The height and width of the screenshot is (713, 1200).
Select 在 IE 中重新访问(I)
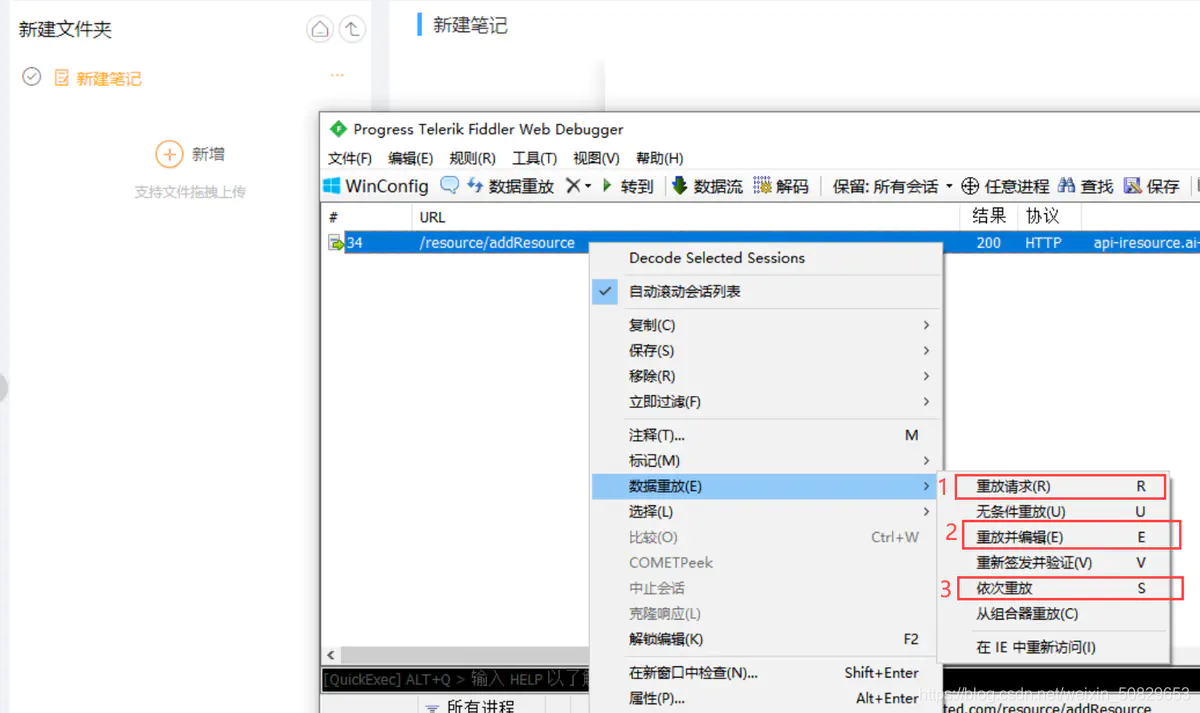point(1054,647)
